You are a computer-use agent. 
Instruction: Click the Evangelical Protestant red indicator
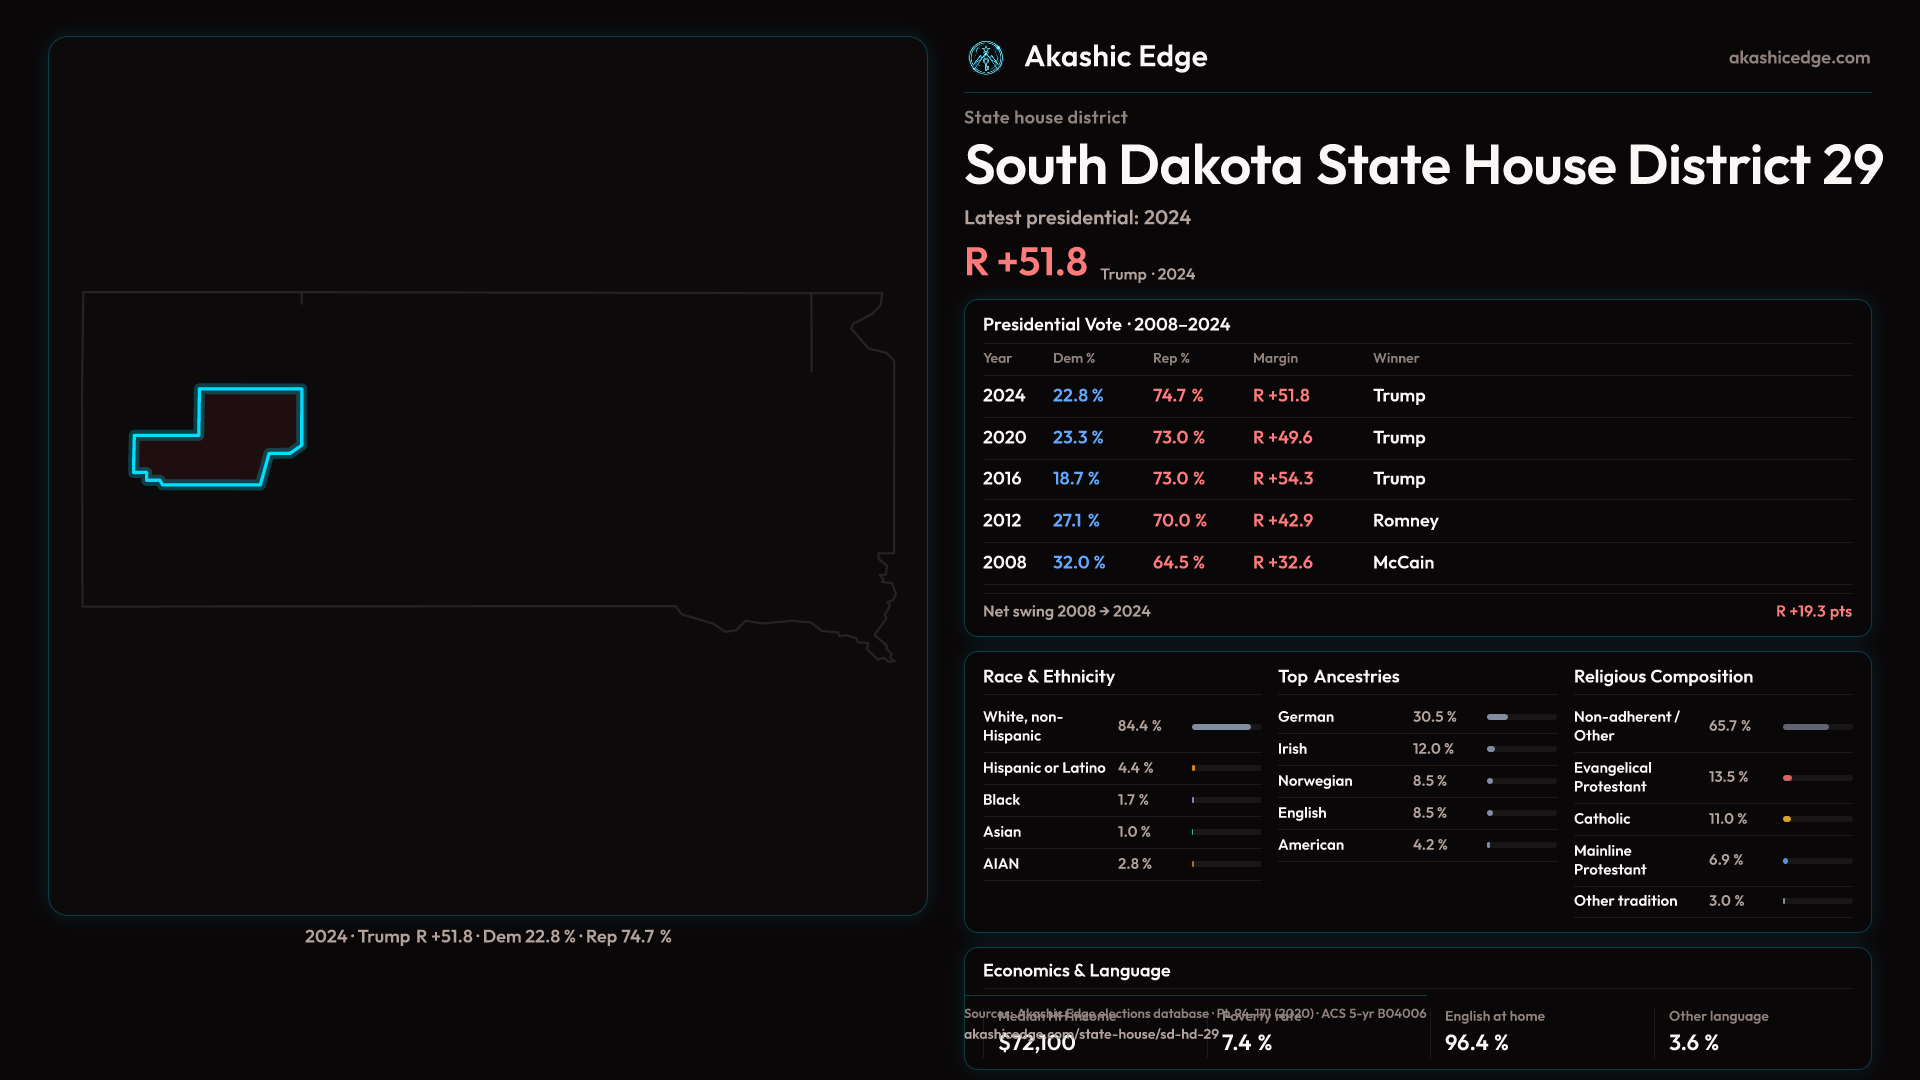(x=1787, y=778)
